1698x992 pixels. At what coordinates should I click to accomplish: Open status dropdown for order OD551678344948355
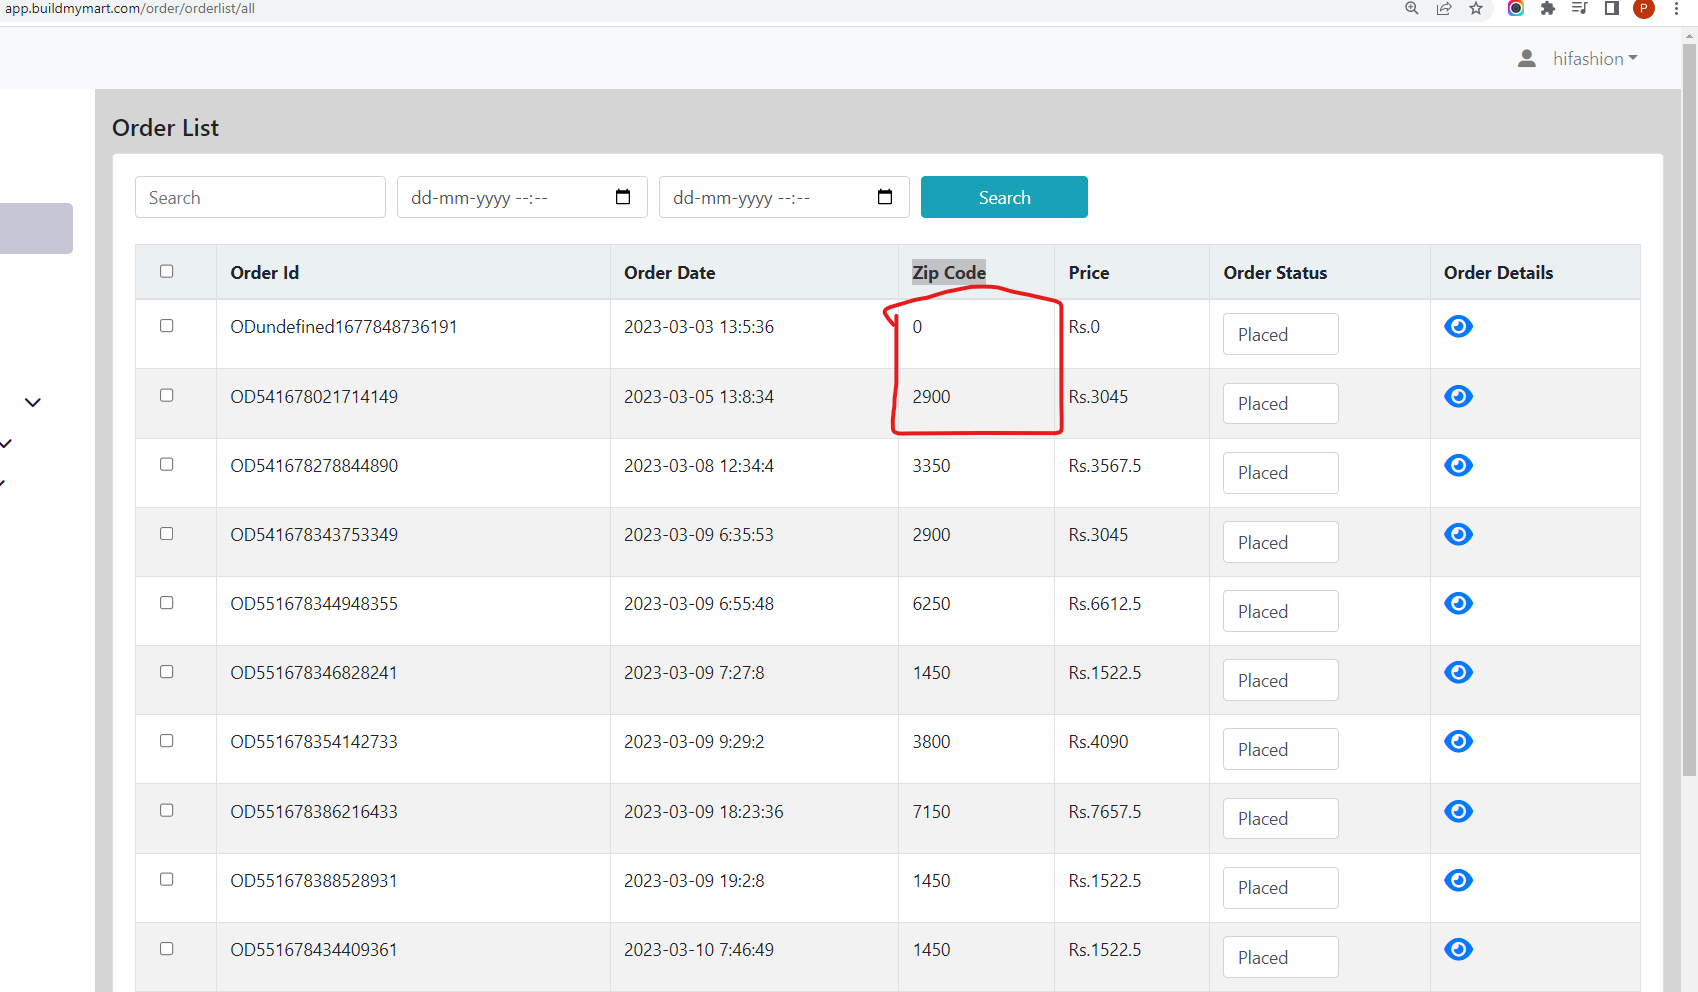click(1280, 611)
